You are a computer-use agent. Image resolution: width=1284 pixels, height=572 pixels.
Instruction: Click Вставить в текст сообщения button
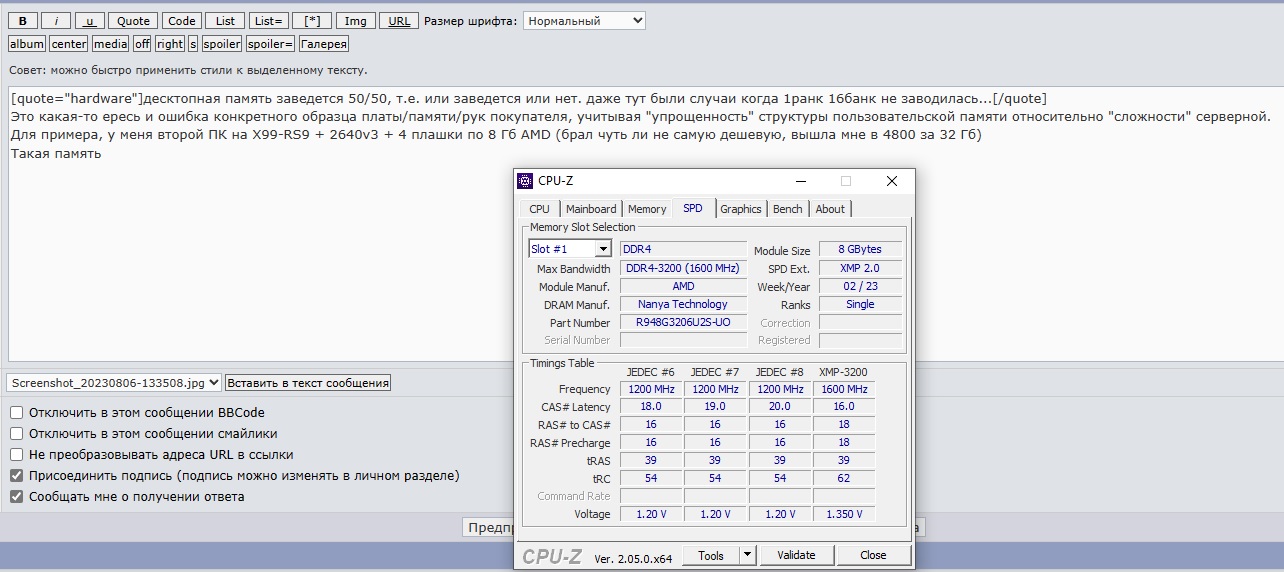(308, 383)
